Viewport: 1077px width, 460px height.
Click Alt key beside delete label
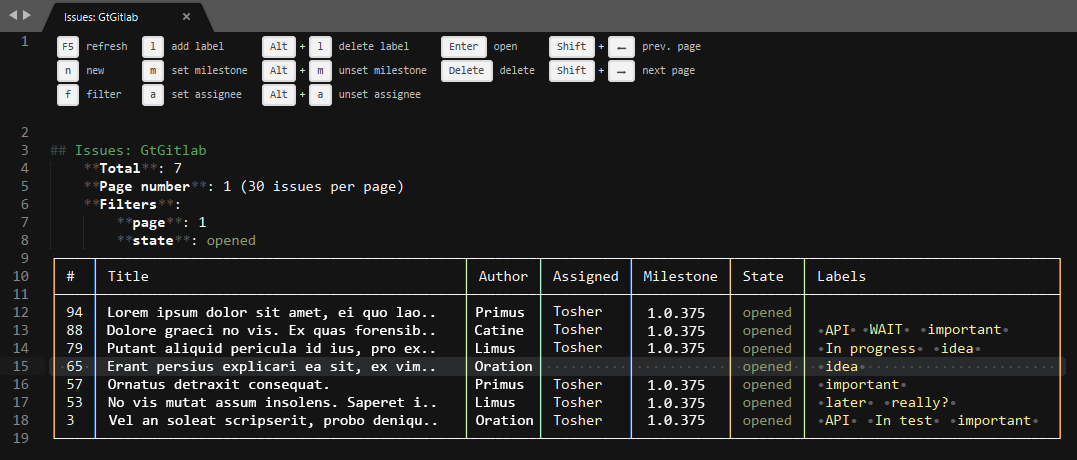tap(279, 47)
